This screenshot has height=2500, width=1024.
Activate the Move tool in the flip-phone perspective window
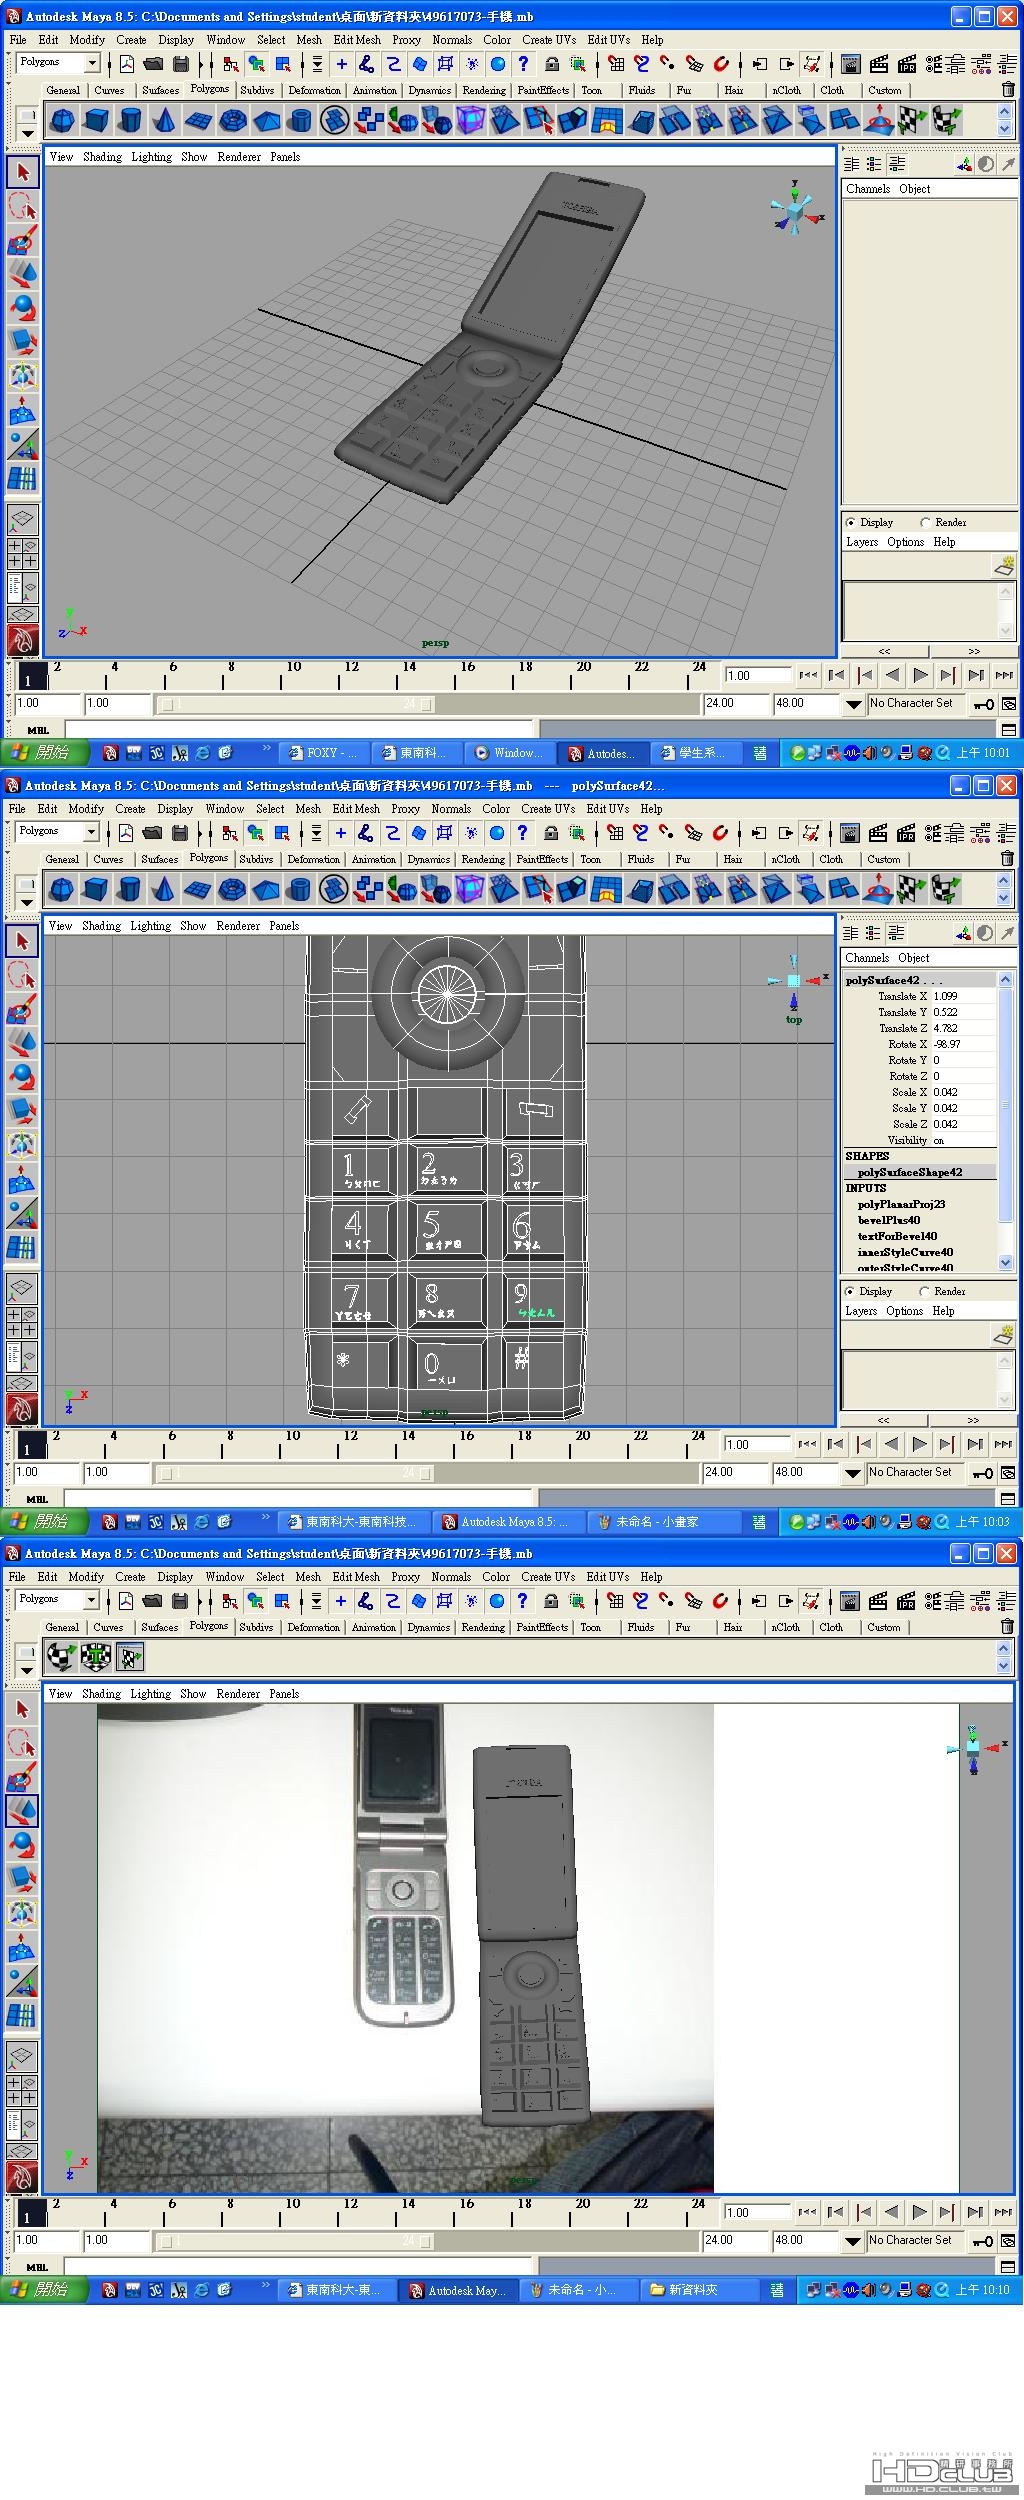point(22,274)
